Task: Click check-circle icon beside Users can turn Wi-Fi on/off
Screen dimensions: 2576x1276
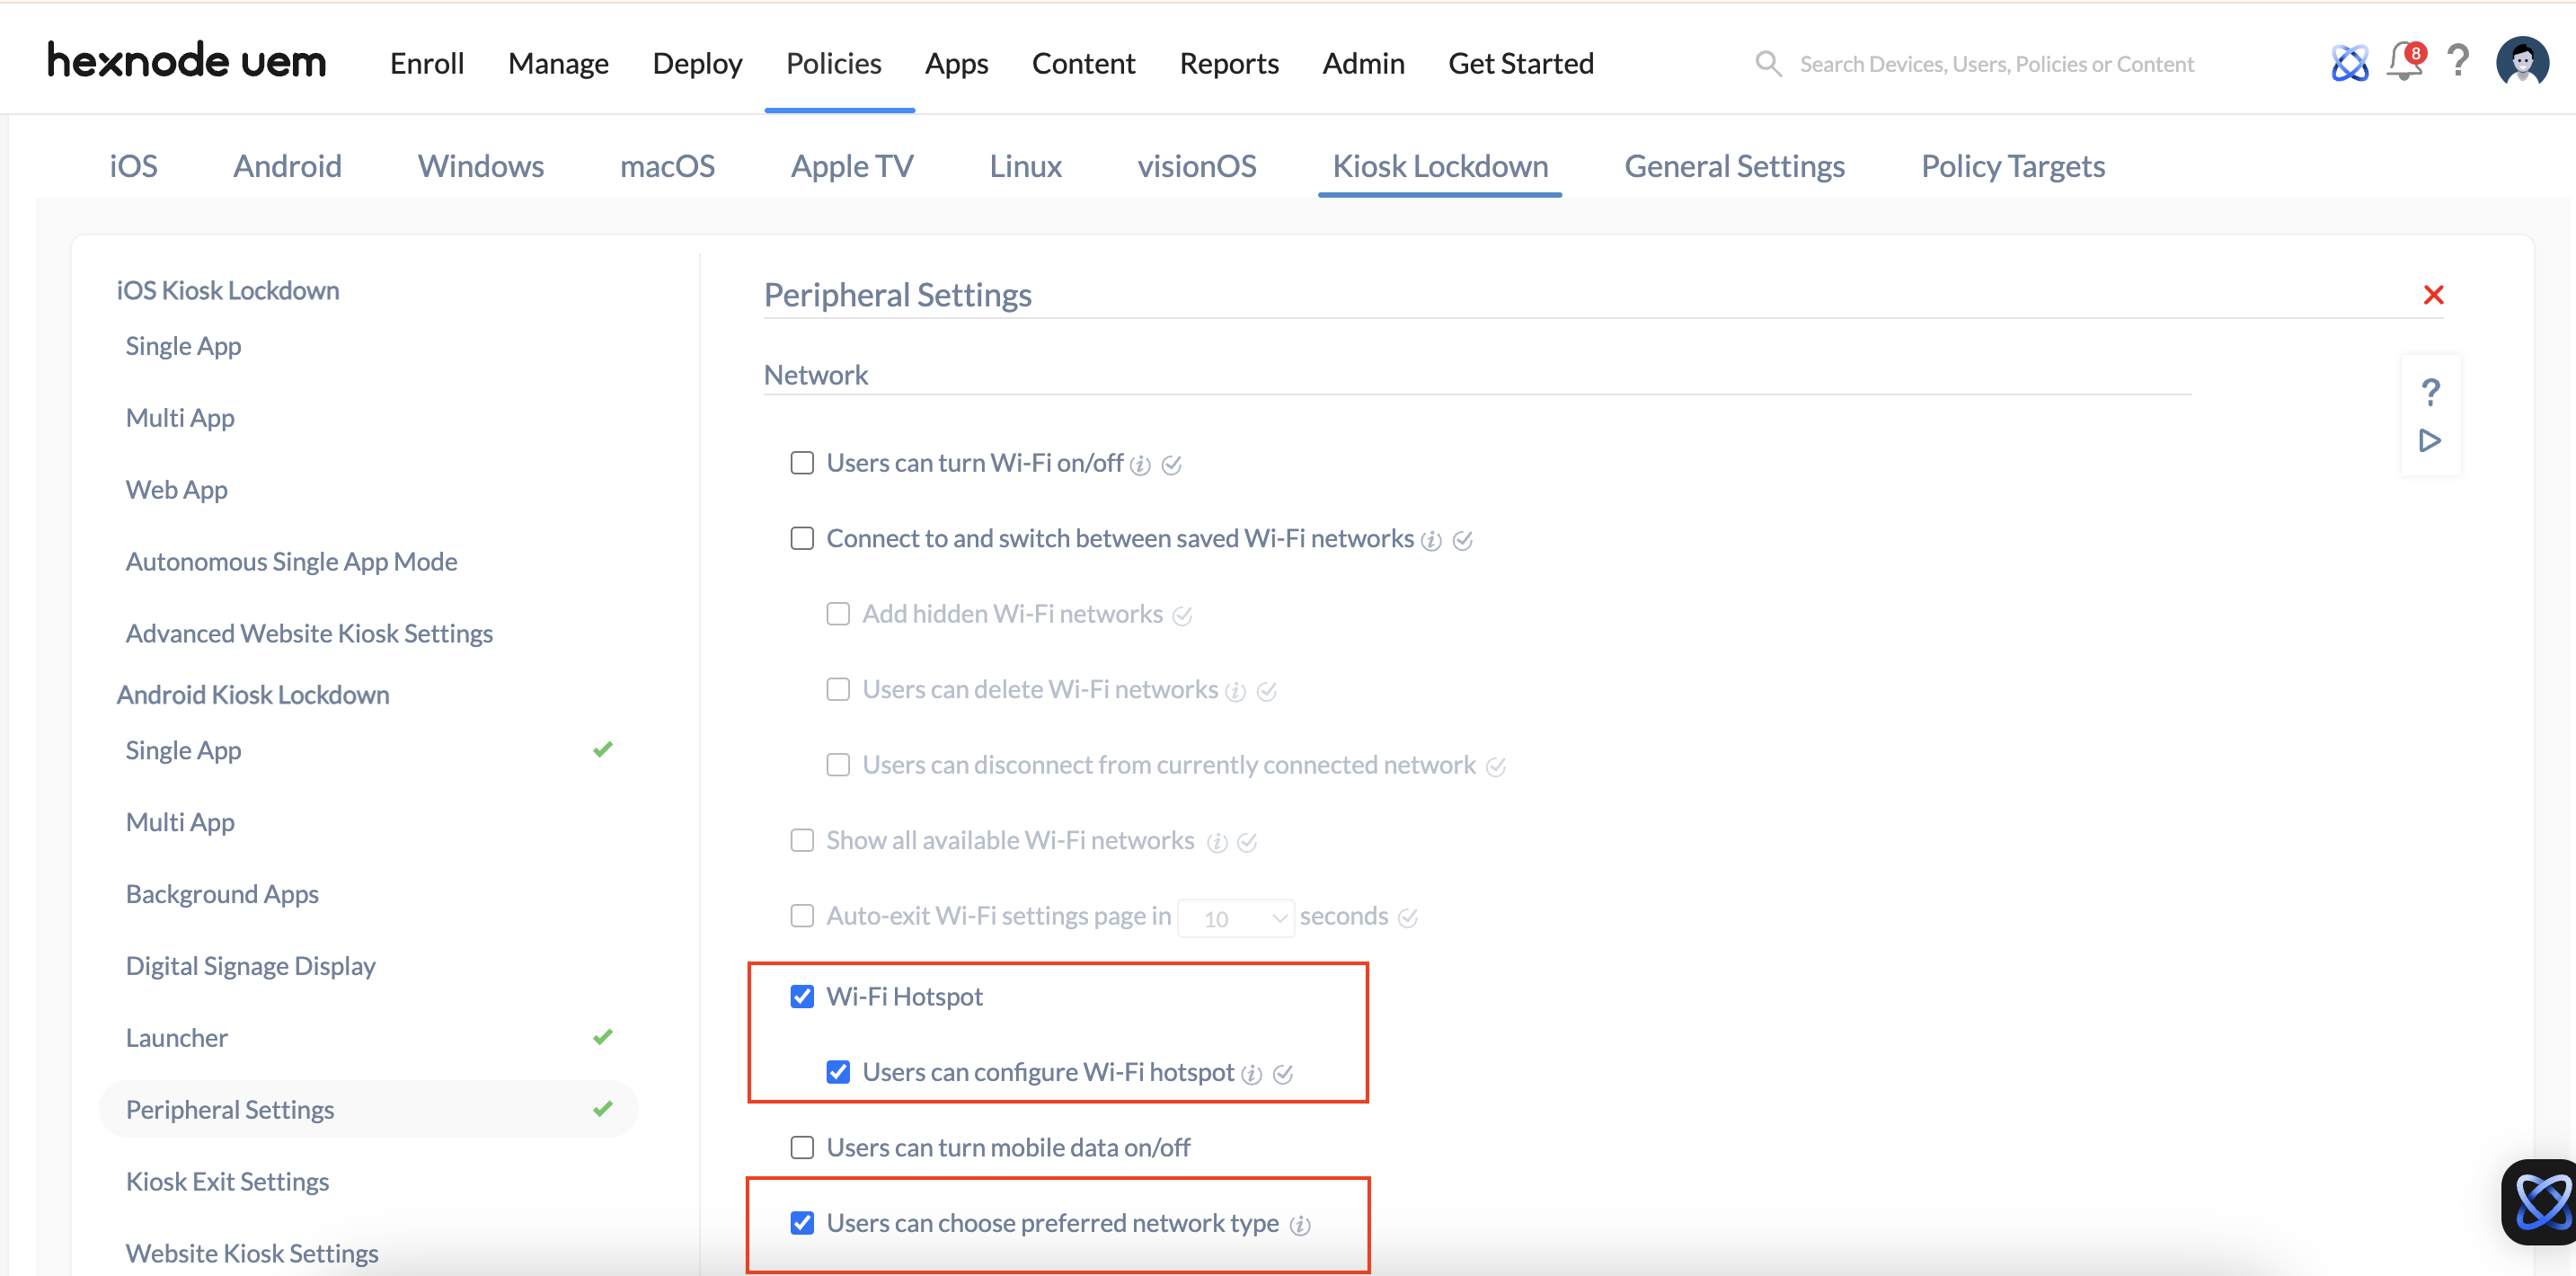Action: pos(1172,465)
